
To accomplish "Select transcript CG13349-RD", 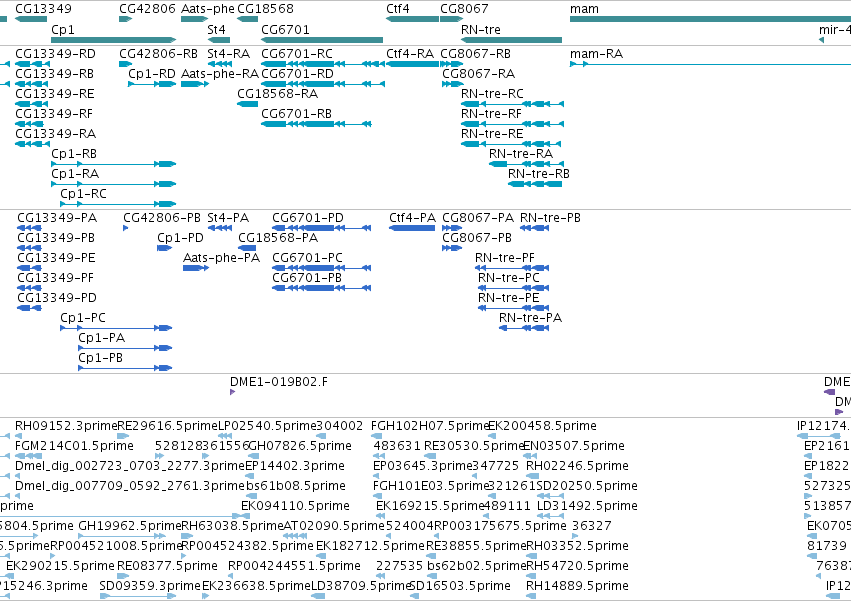I will (x=55, y=54).
